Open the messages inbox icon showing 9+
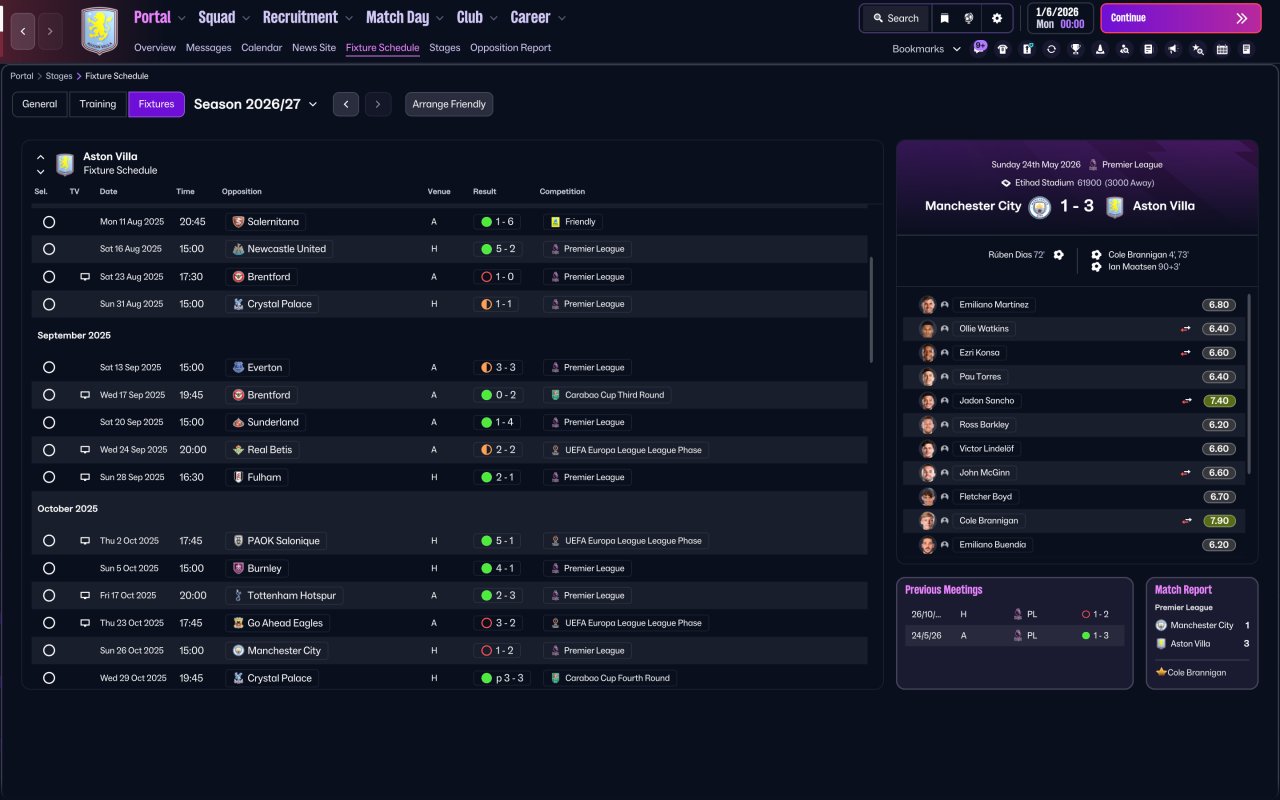 tap(979, 48)
